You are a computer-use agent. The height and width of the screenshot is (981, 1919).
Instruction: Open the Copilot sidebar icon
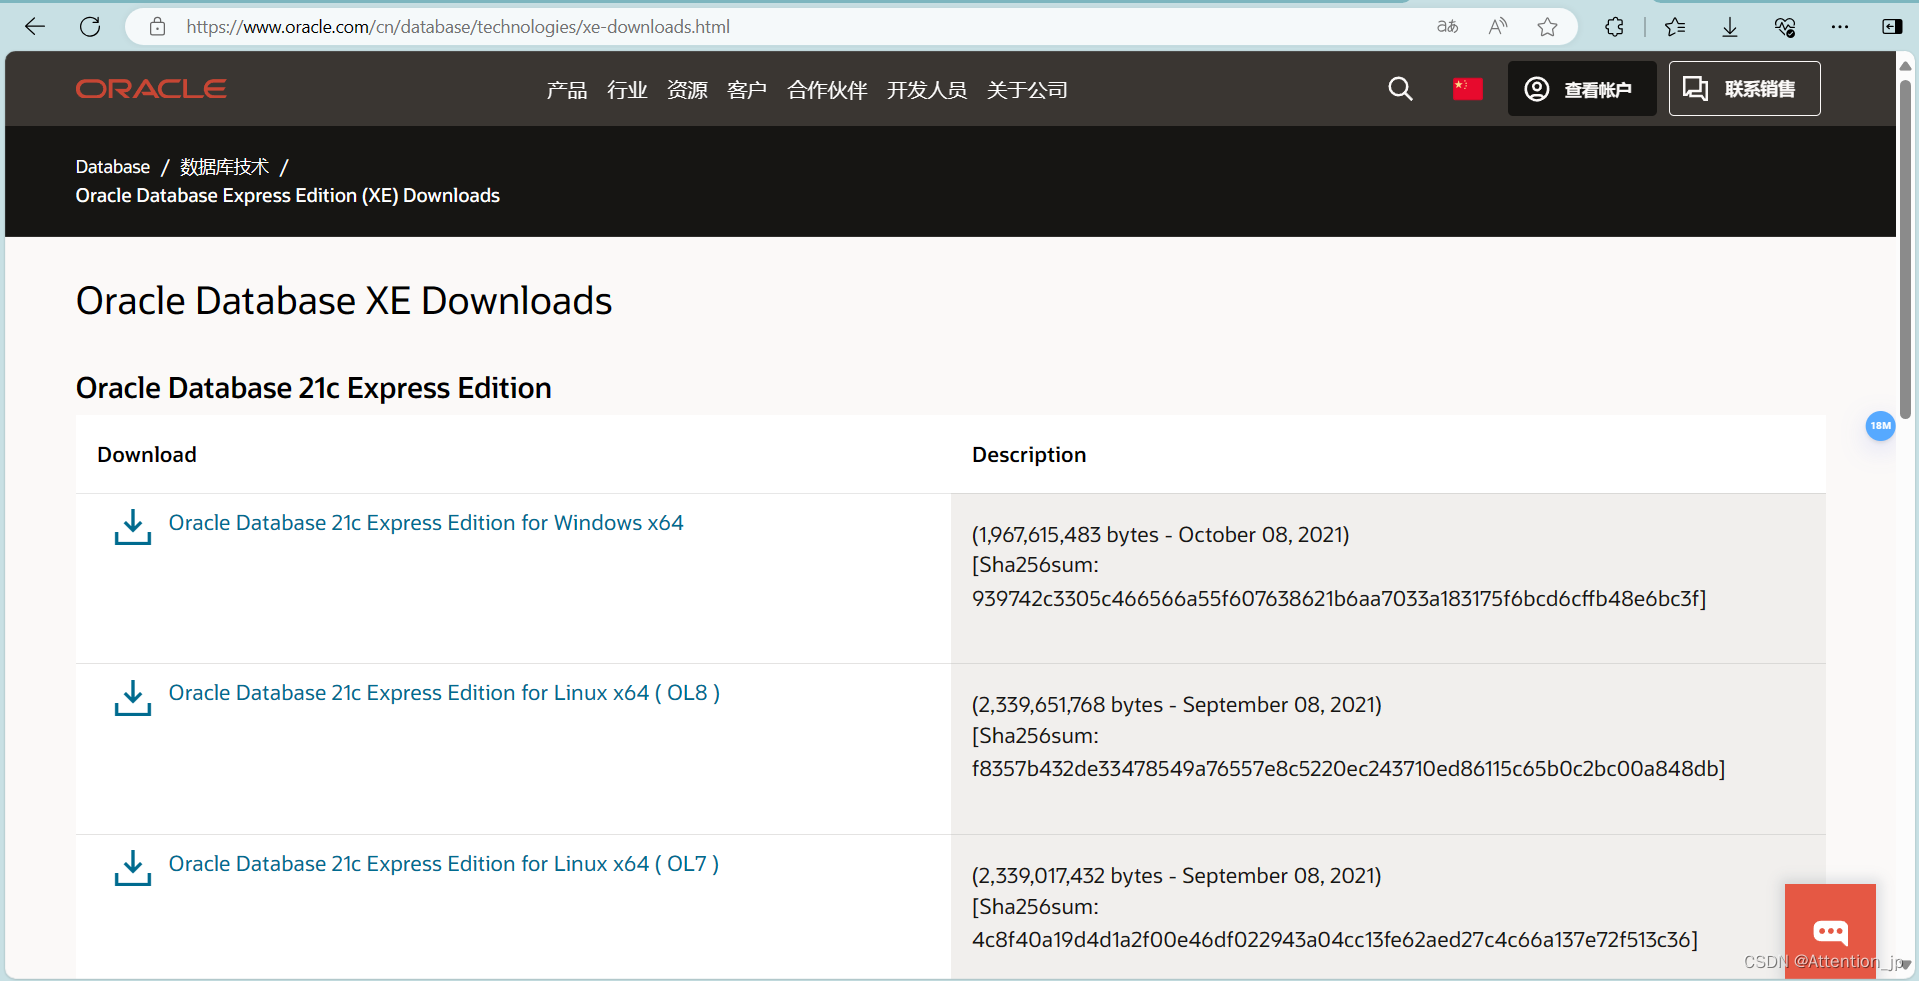[1893, 27]
